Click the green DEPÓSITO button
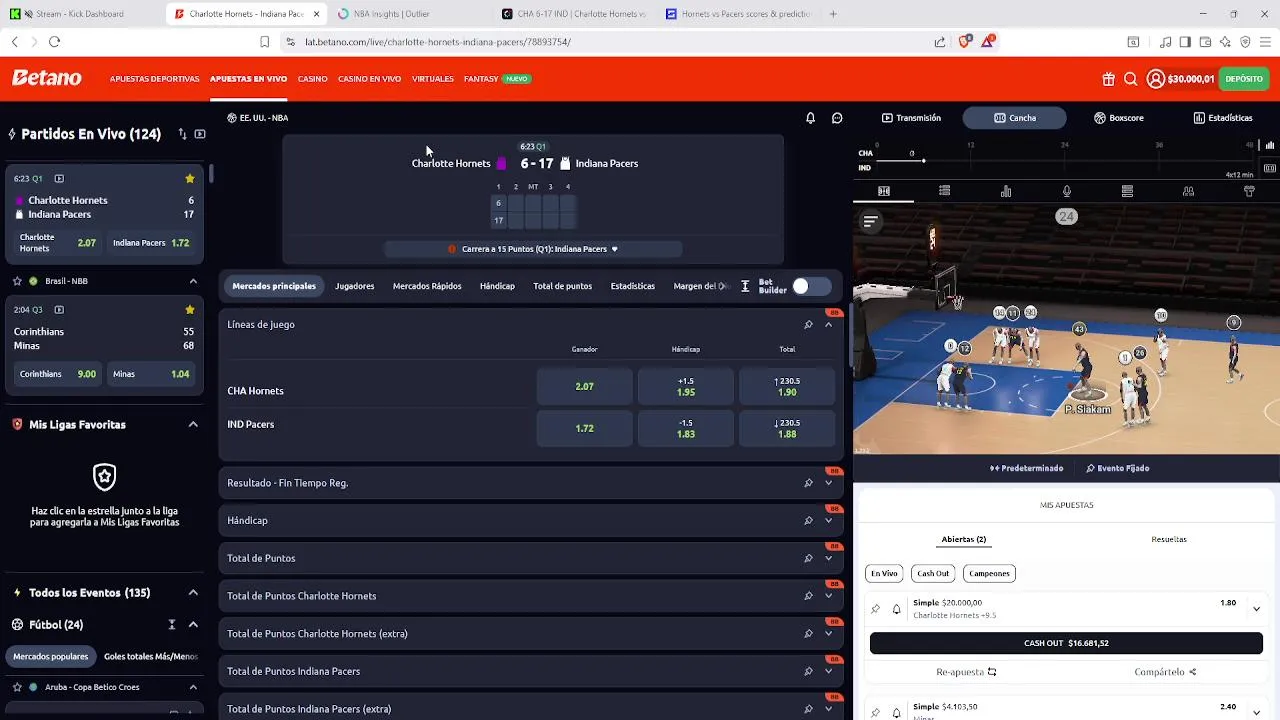This screenshot has width=1280, height=720. click(1244, 79)
